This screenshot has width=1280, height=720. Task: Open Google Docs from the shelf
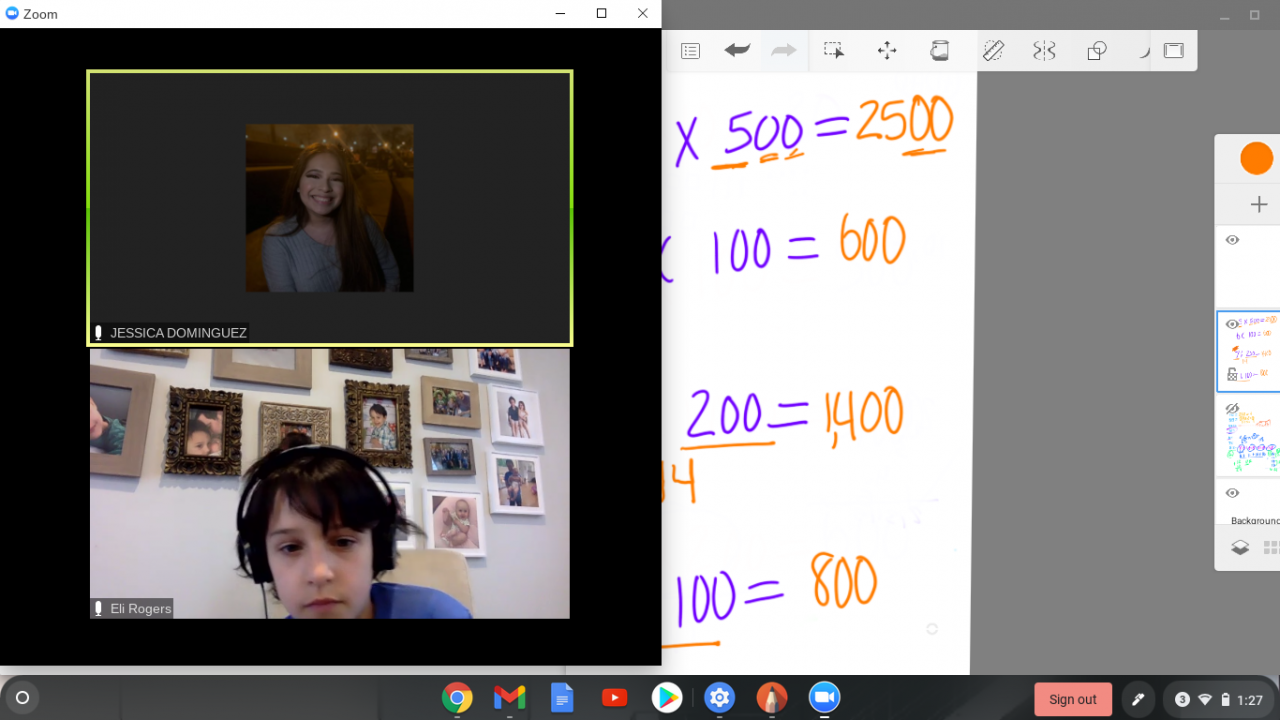click(x=562, y=698)
